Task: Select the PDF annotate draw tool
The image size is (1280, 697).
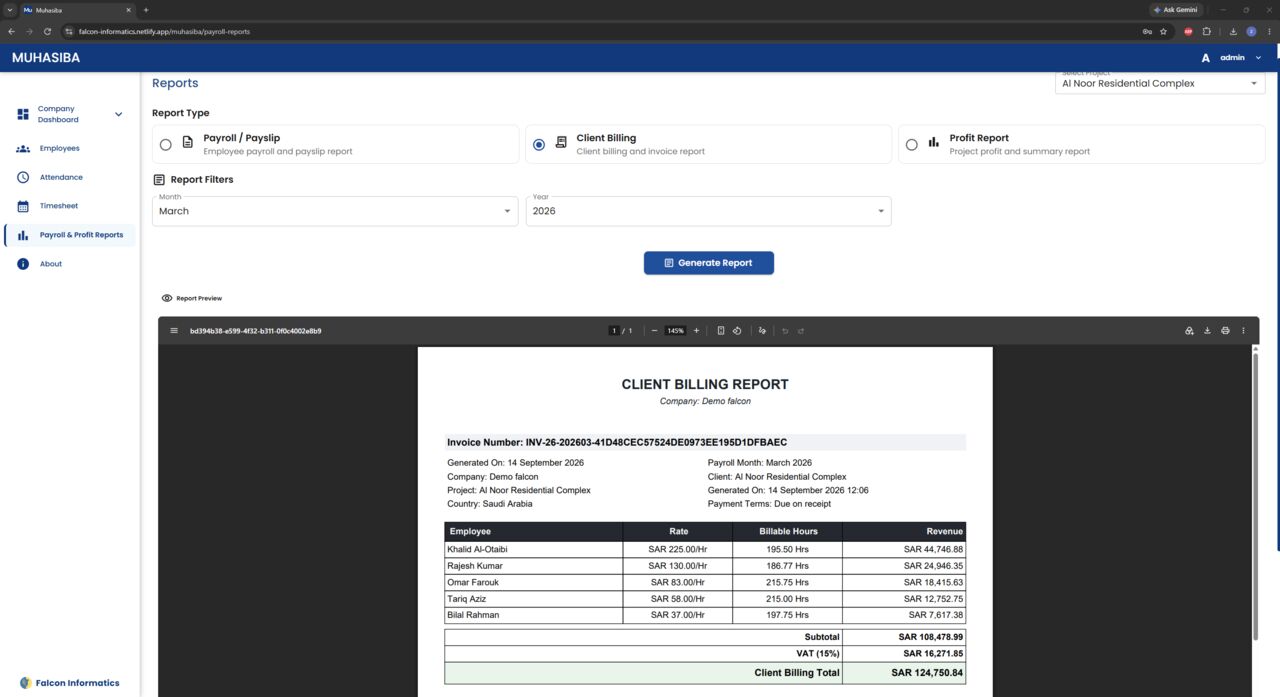Action: [762, 331]
